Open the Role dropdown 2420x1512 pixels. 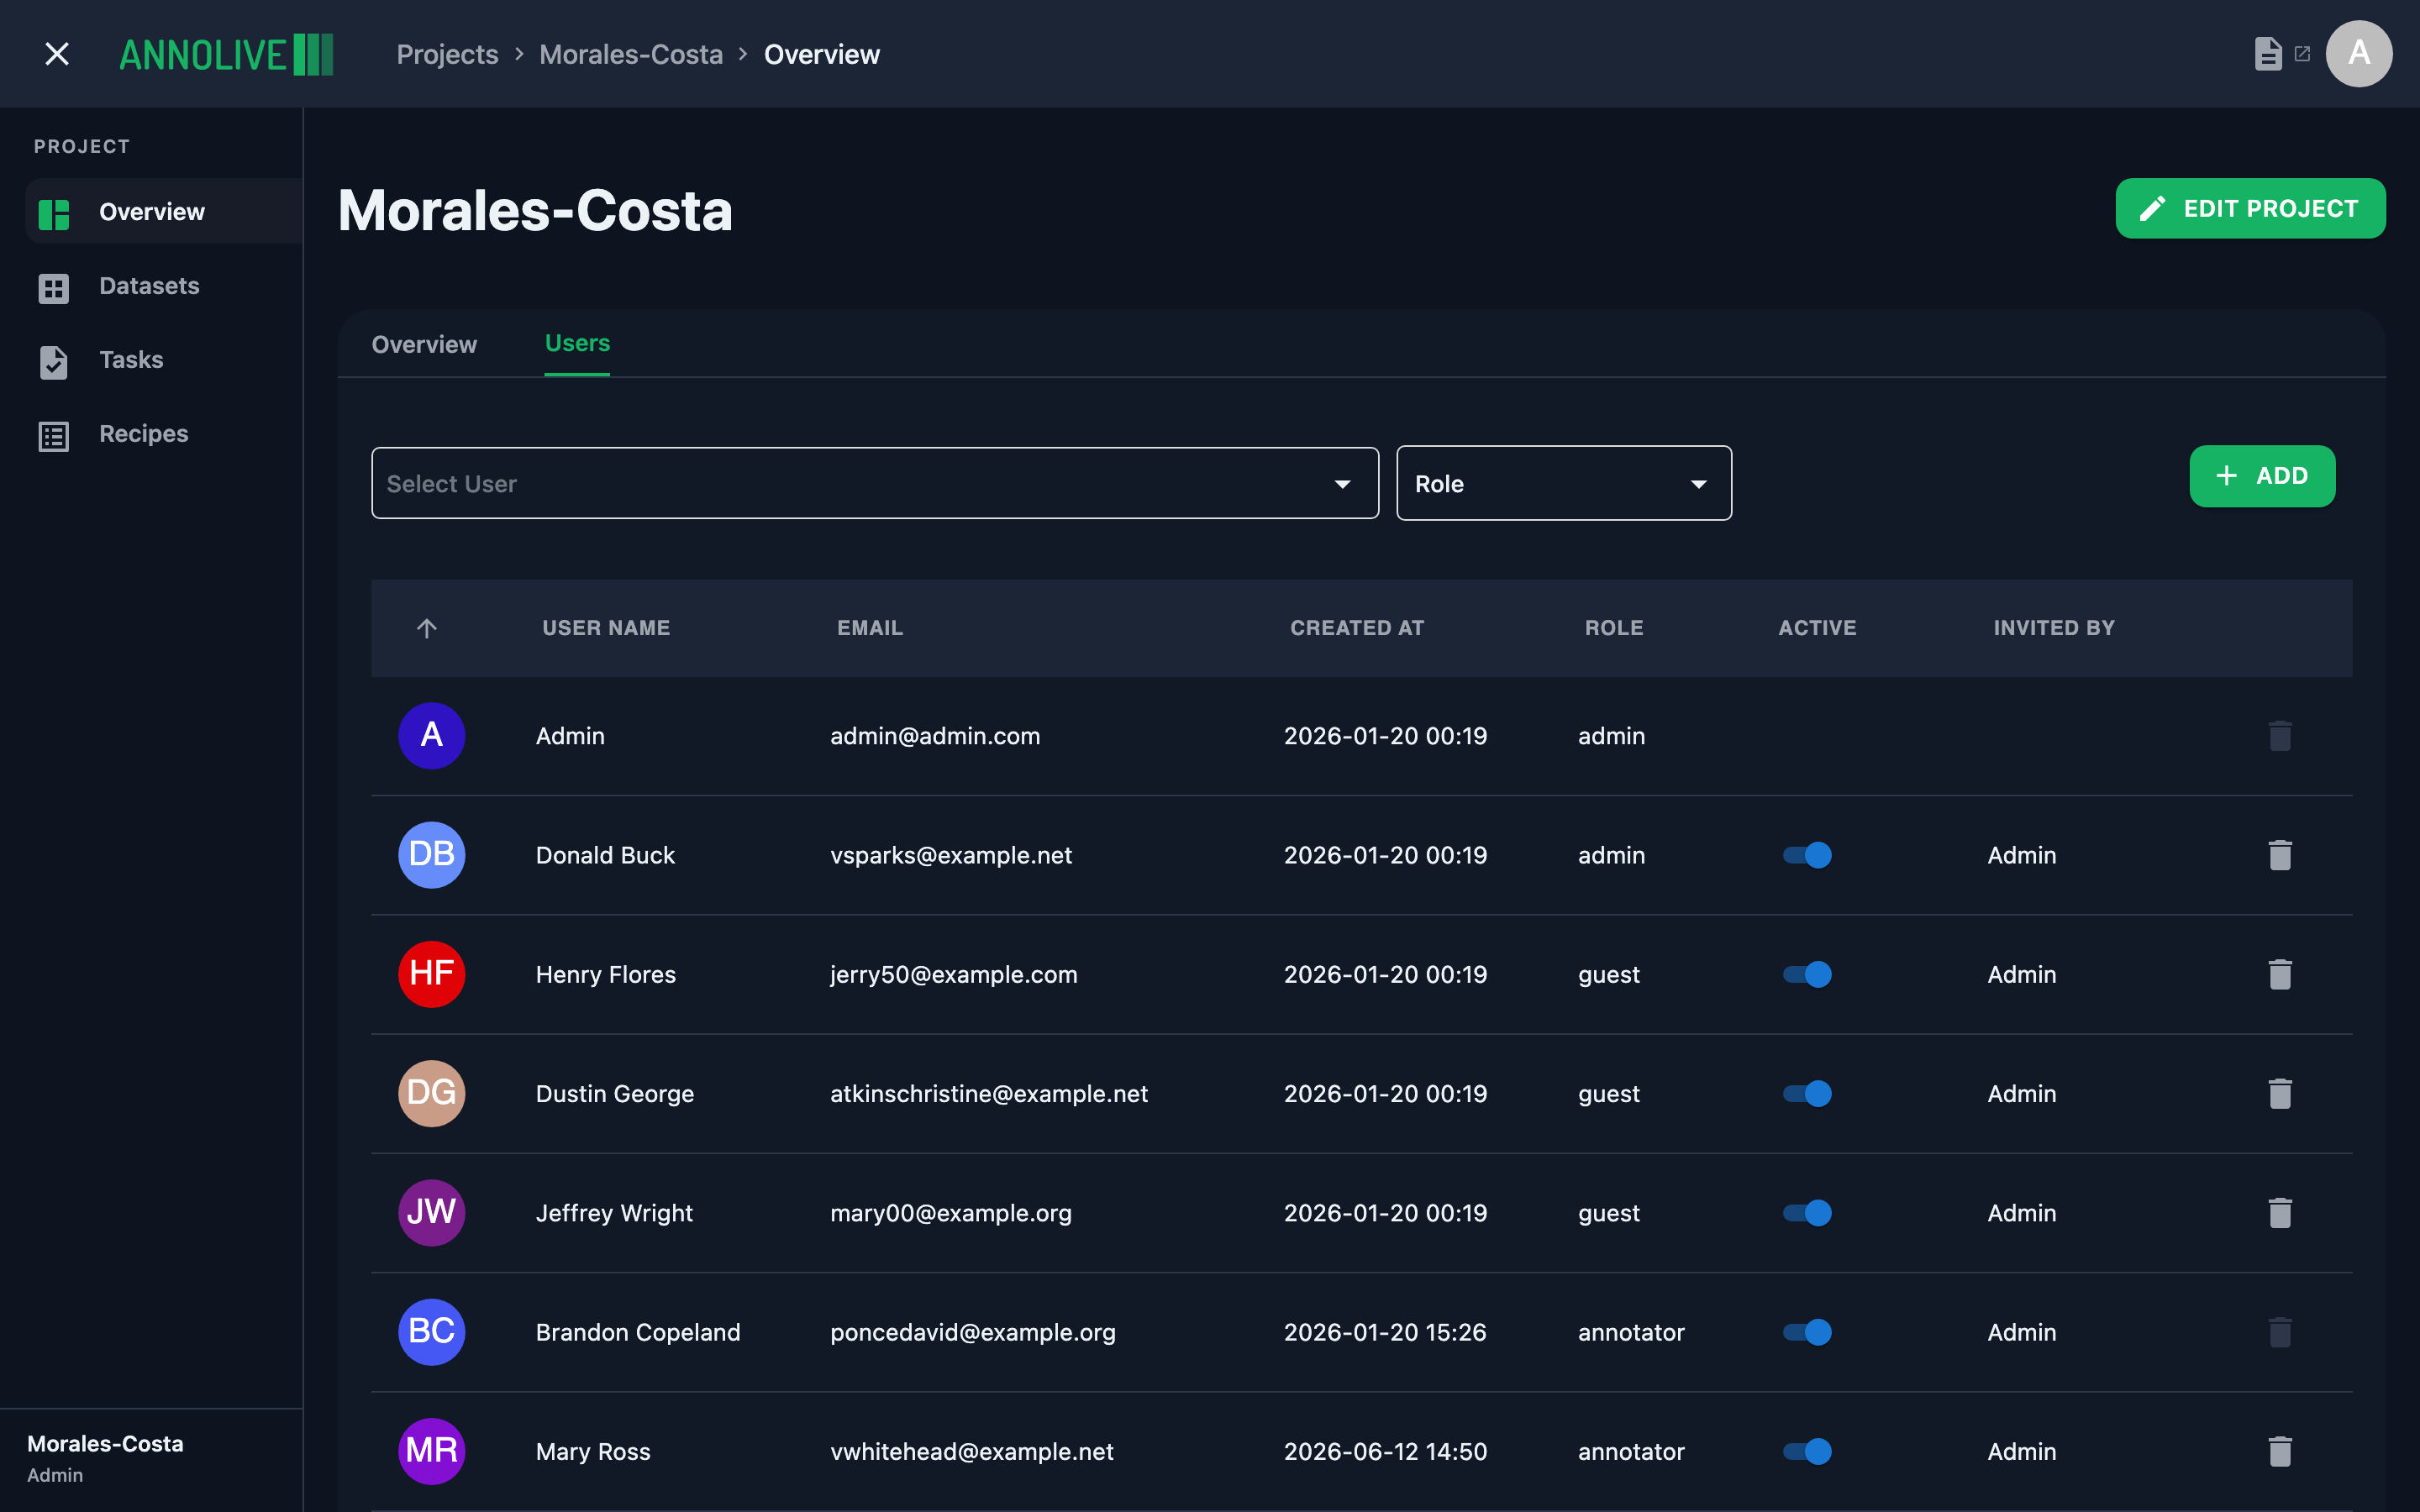1564,483
